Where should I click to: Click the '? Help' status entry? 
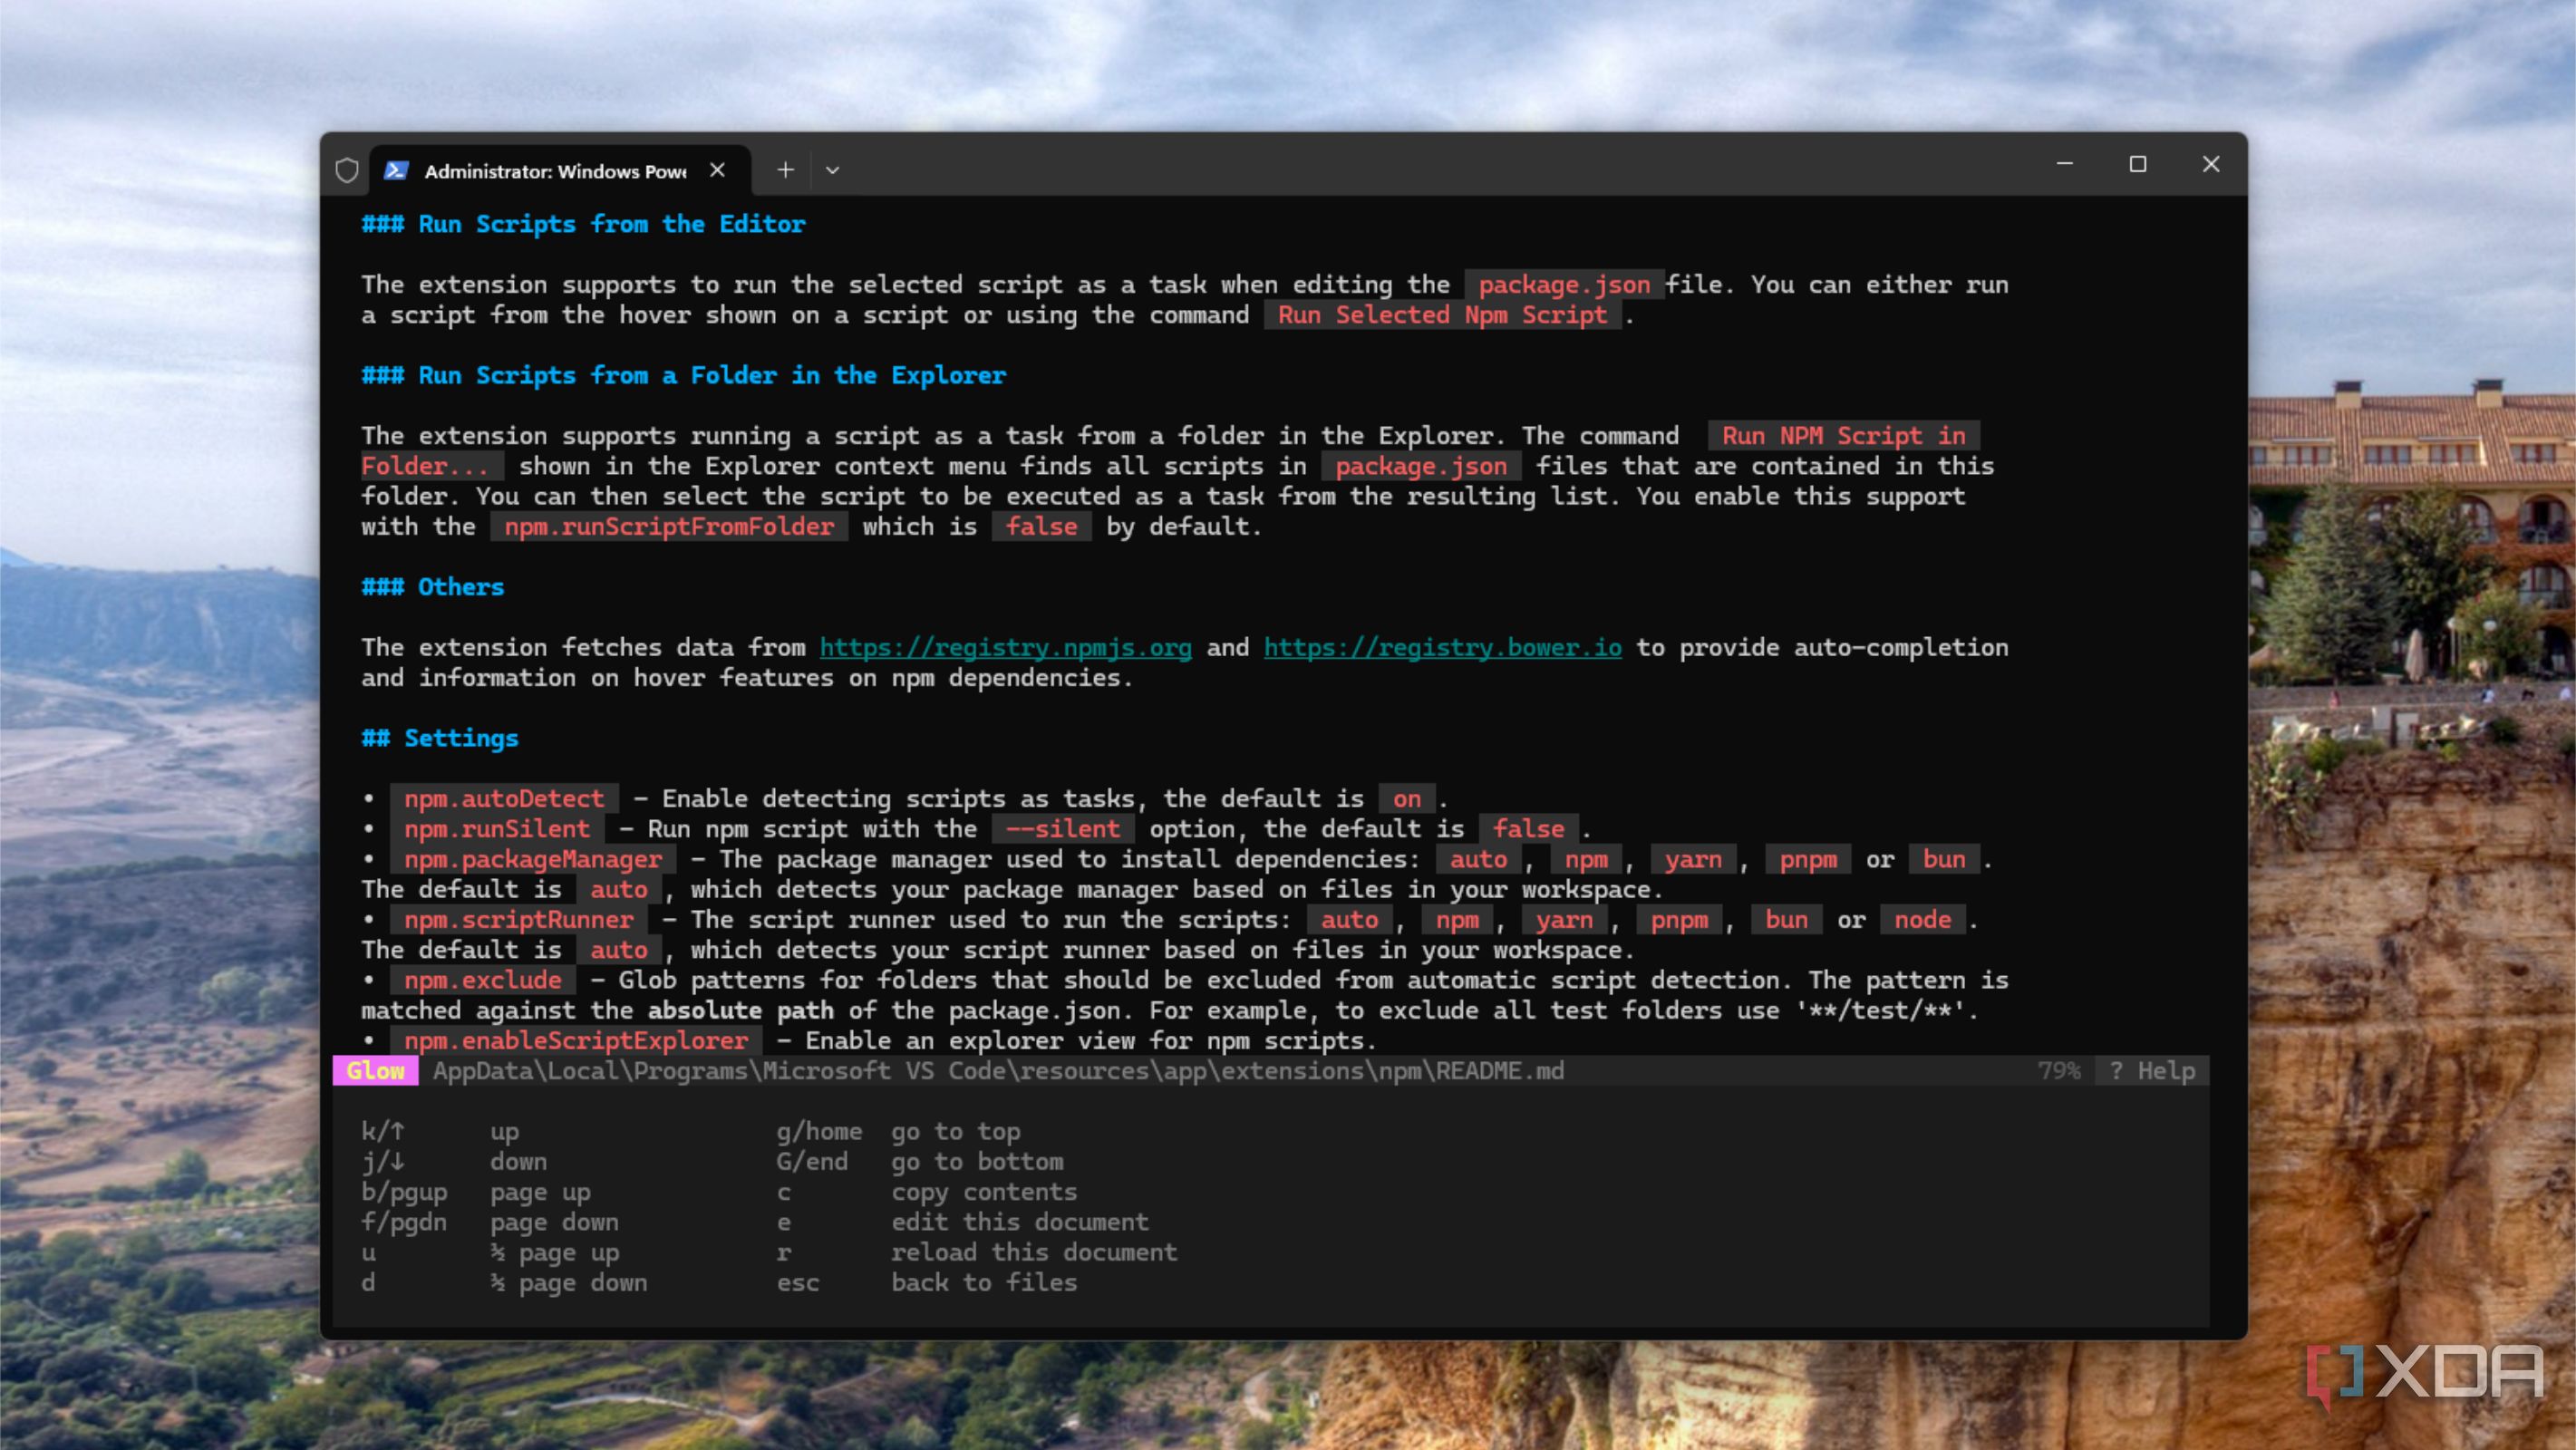pos(2152,1071)
